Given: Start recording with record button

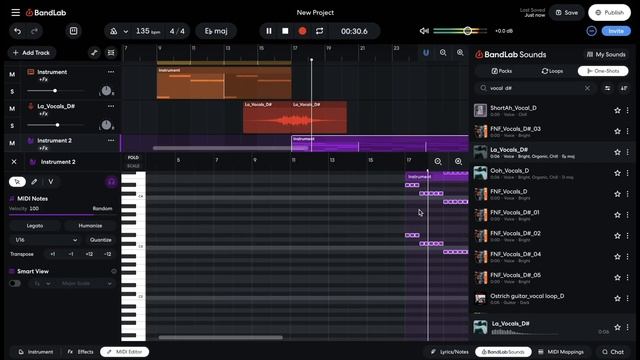Looking at the screenshot, I should 302,31.
